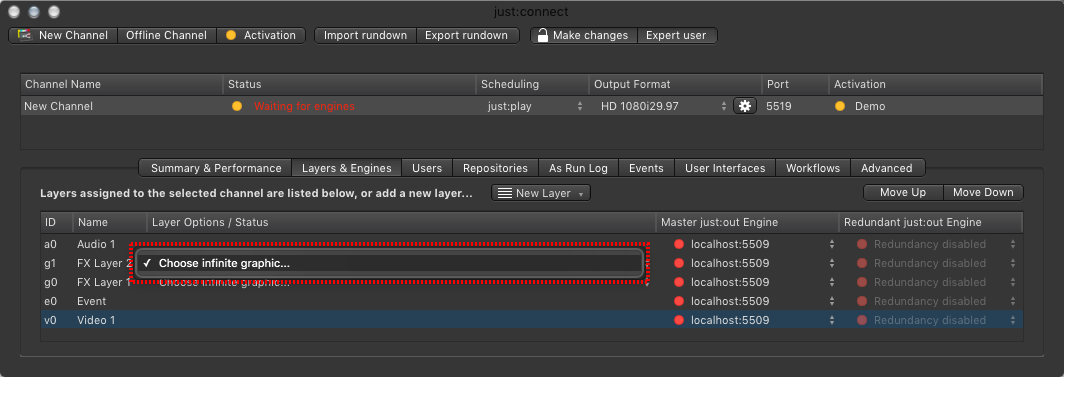Click the Layer Options / Status column header
The image size is (1084, 397).
pos(401,222)
